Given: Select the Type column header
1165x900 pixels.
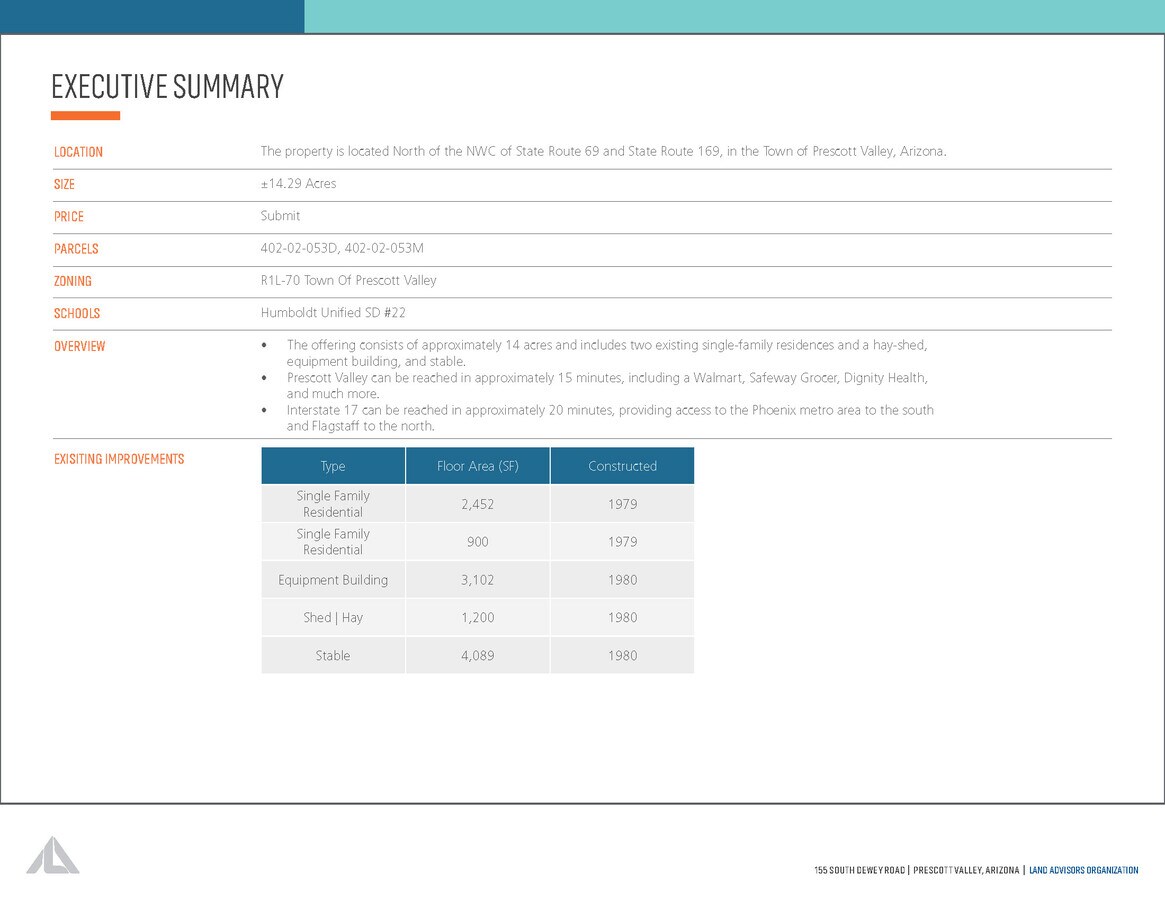Looking at the screenshot, I should click(333, 466).
